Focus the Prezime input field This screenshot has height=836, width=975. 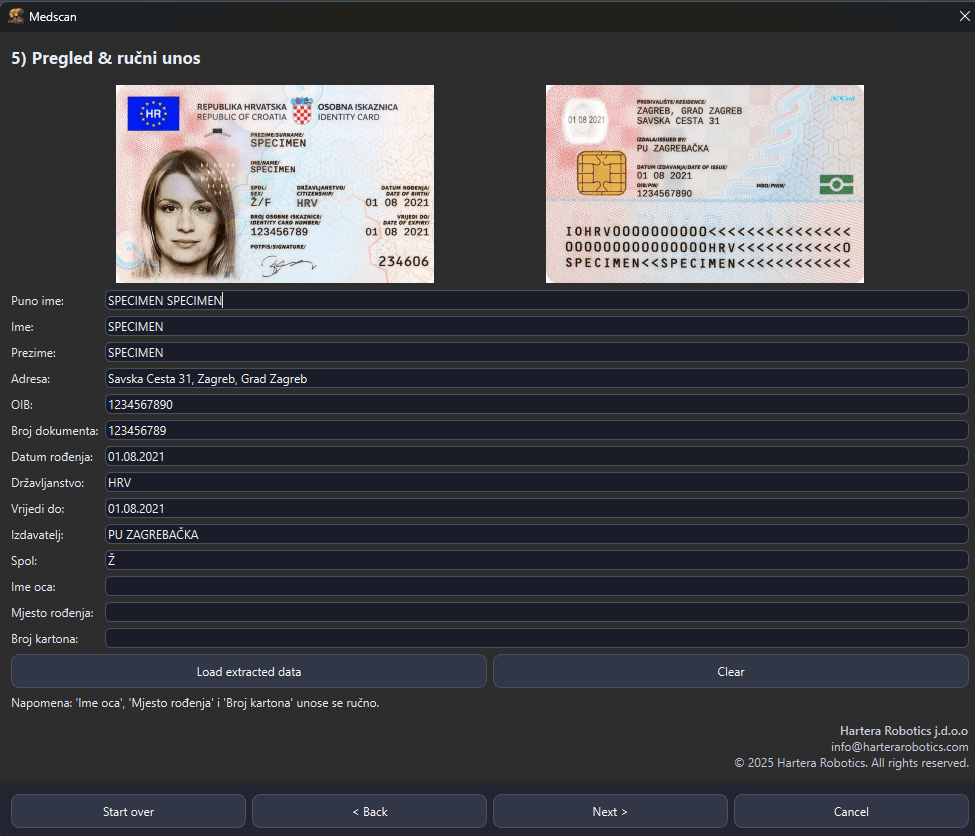(x=536, y=352)
